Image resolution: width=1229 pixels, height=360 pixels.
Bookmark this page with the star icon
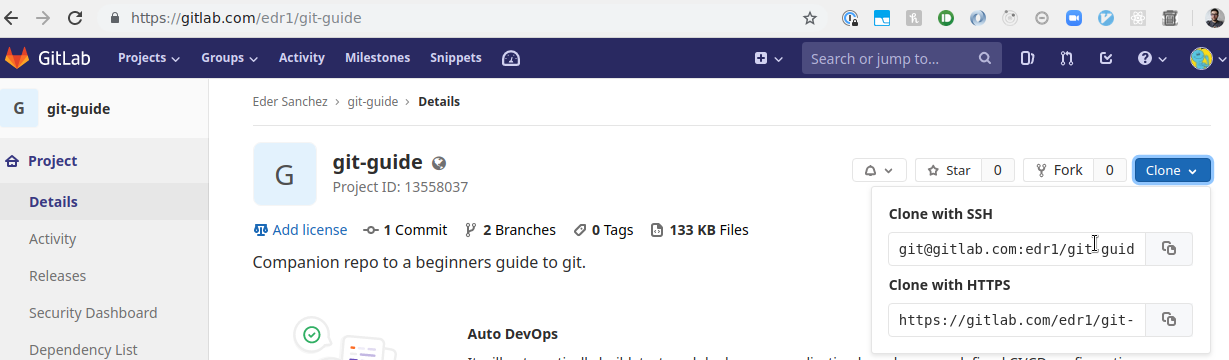[x=810, y=18]
